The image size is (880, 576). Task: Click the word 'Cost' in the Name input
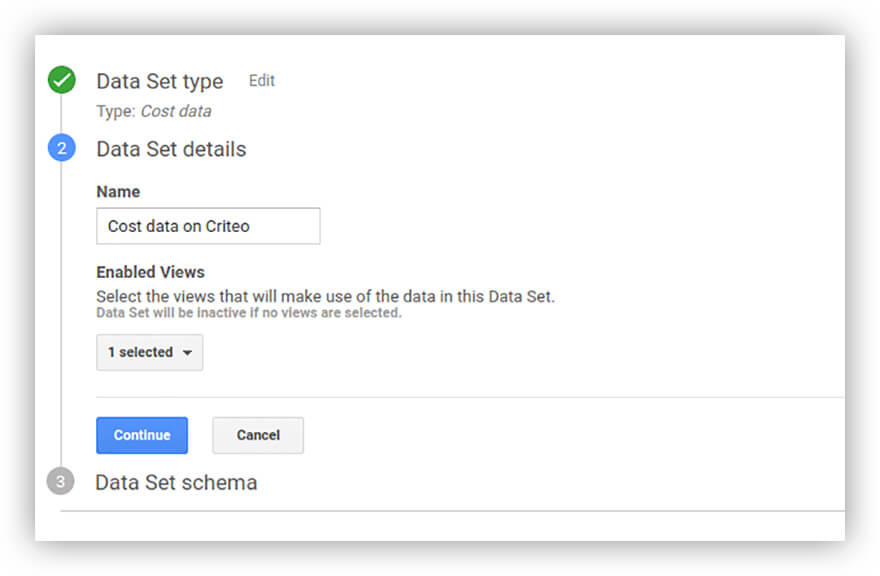124,226
